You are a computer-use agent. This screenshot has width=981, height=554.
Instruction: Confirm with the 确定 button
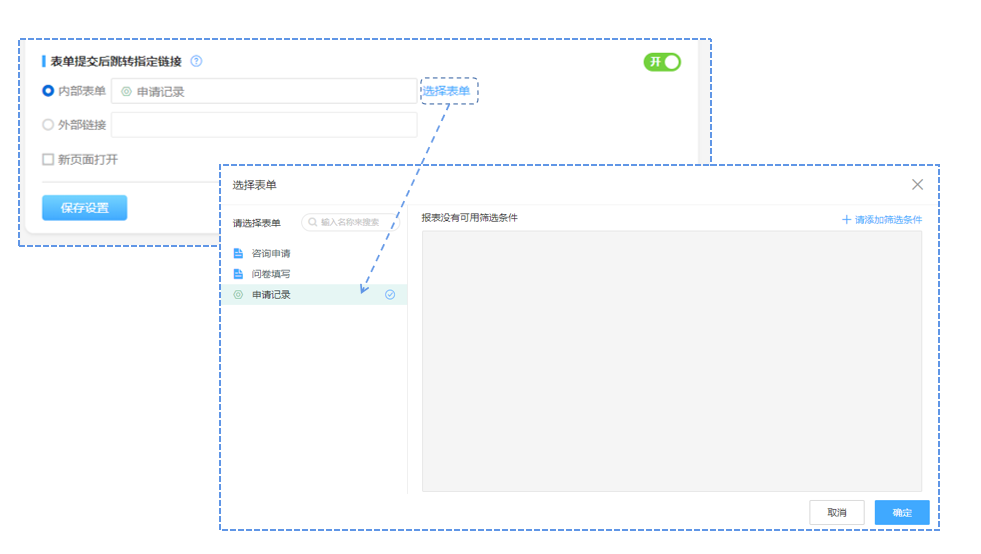click(901, 512)
